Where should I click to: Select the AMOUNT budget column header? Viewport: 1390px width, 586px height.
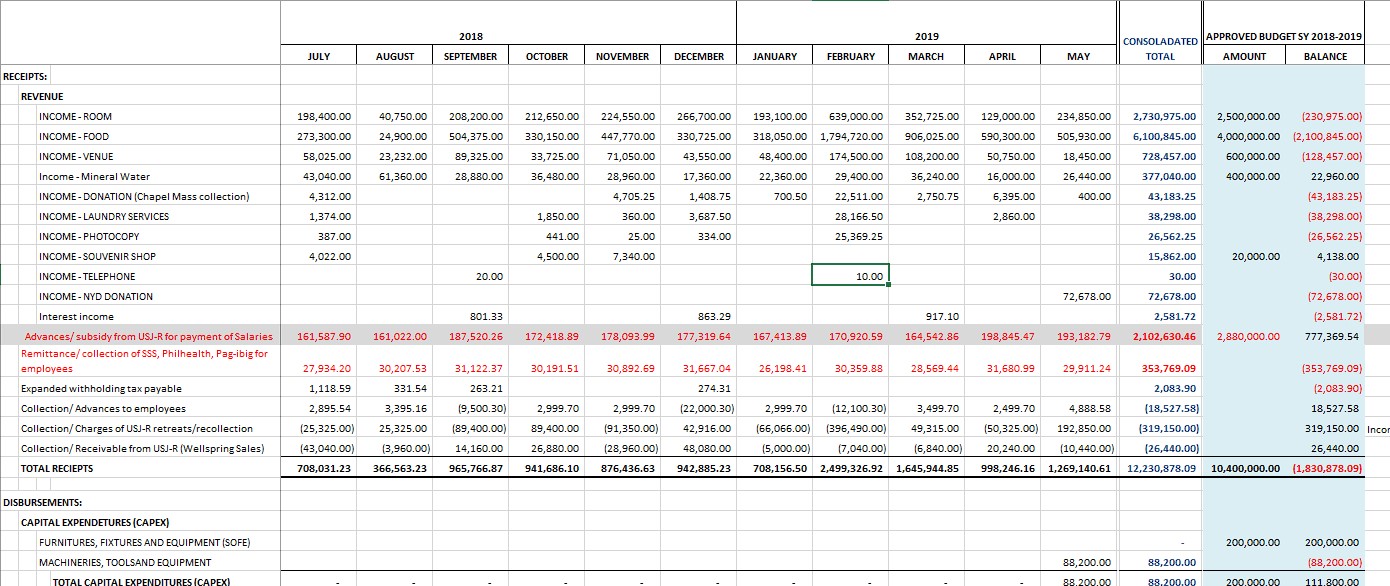coord(1244,57)
